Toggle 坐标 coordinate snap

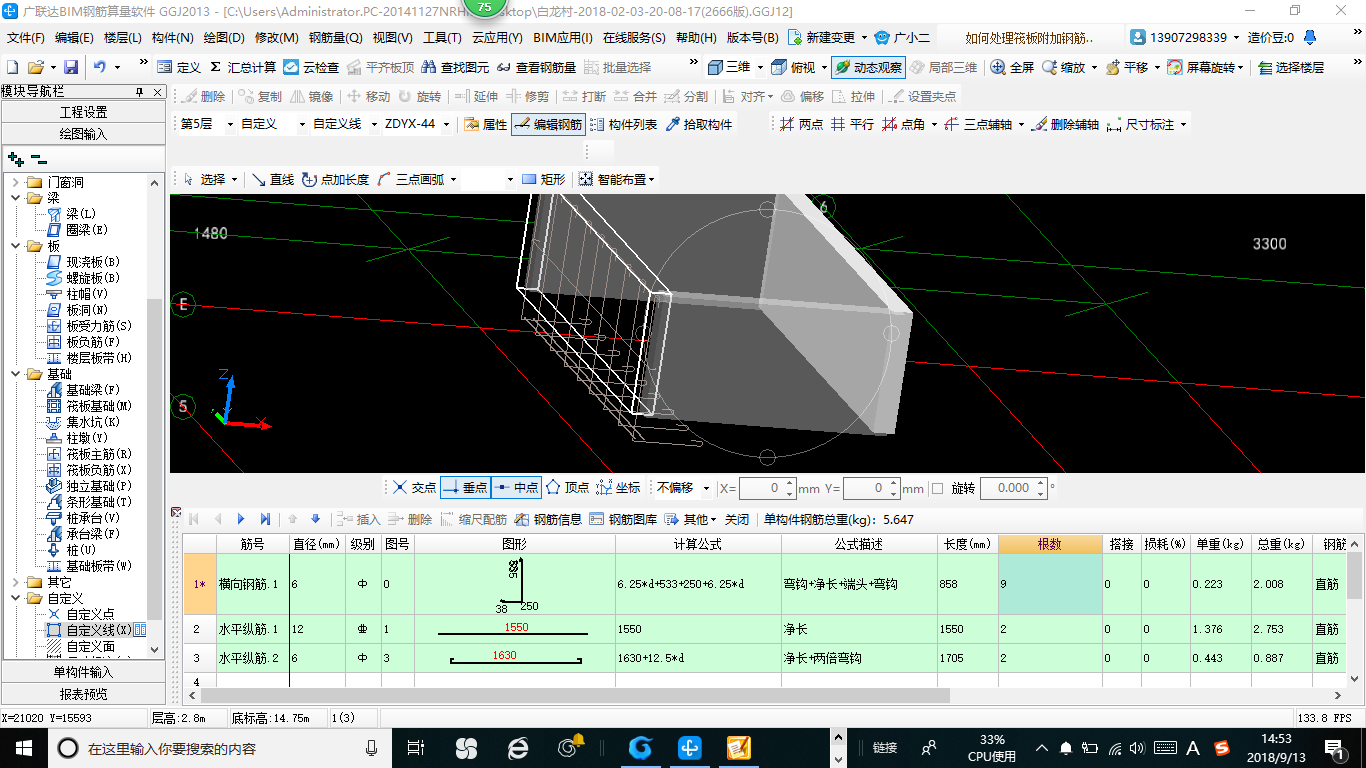[618, 488]
